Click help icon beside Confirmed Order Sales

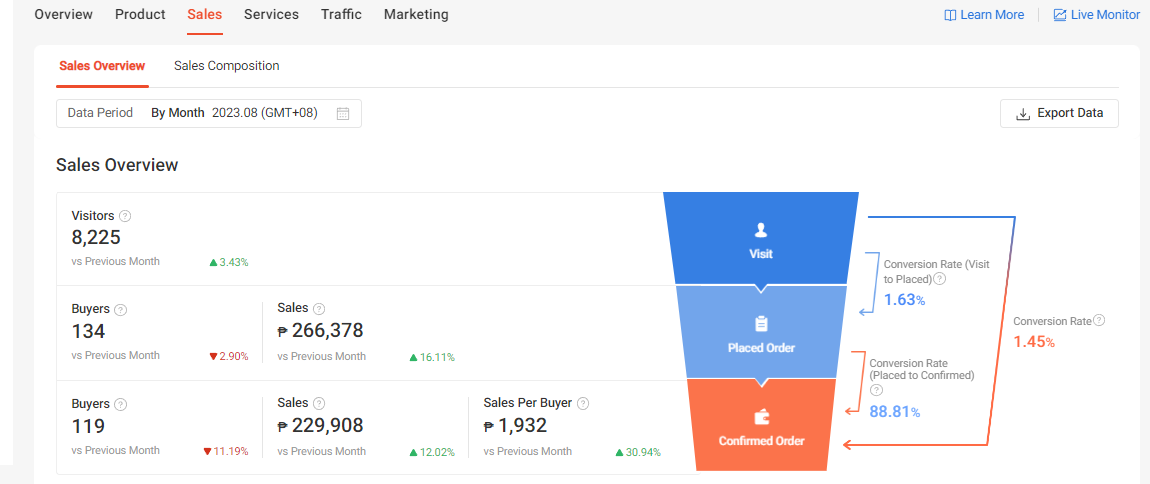coord(319,404)
